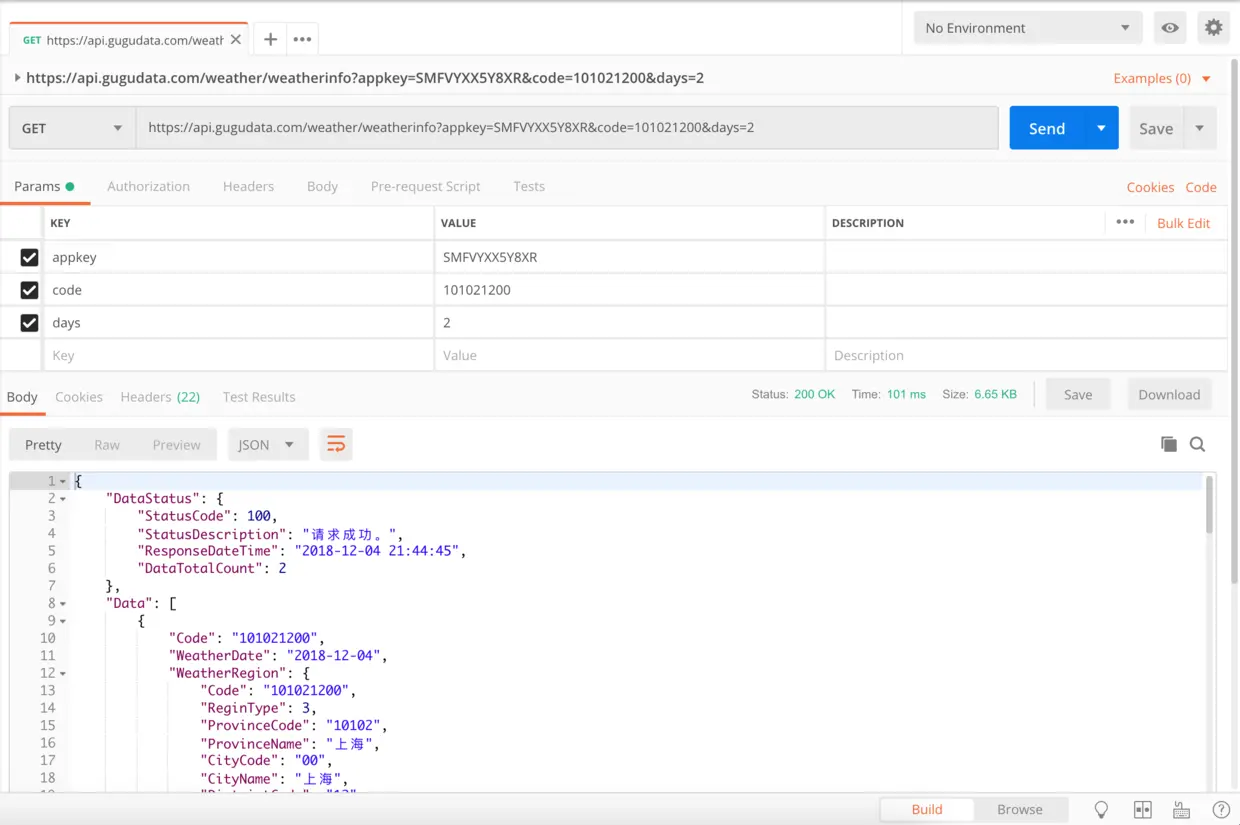This screenshot has height=825, width=1240.
Task: Expand the request title disclosure triangle
Action: tap(17, 78)
